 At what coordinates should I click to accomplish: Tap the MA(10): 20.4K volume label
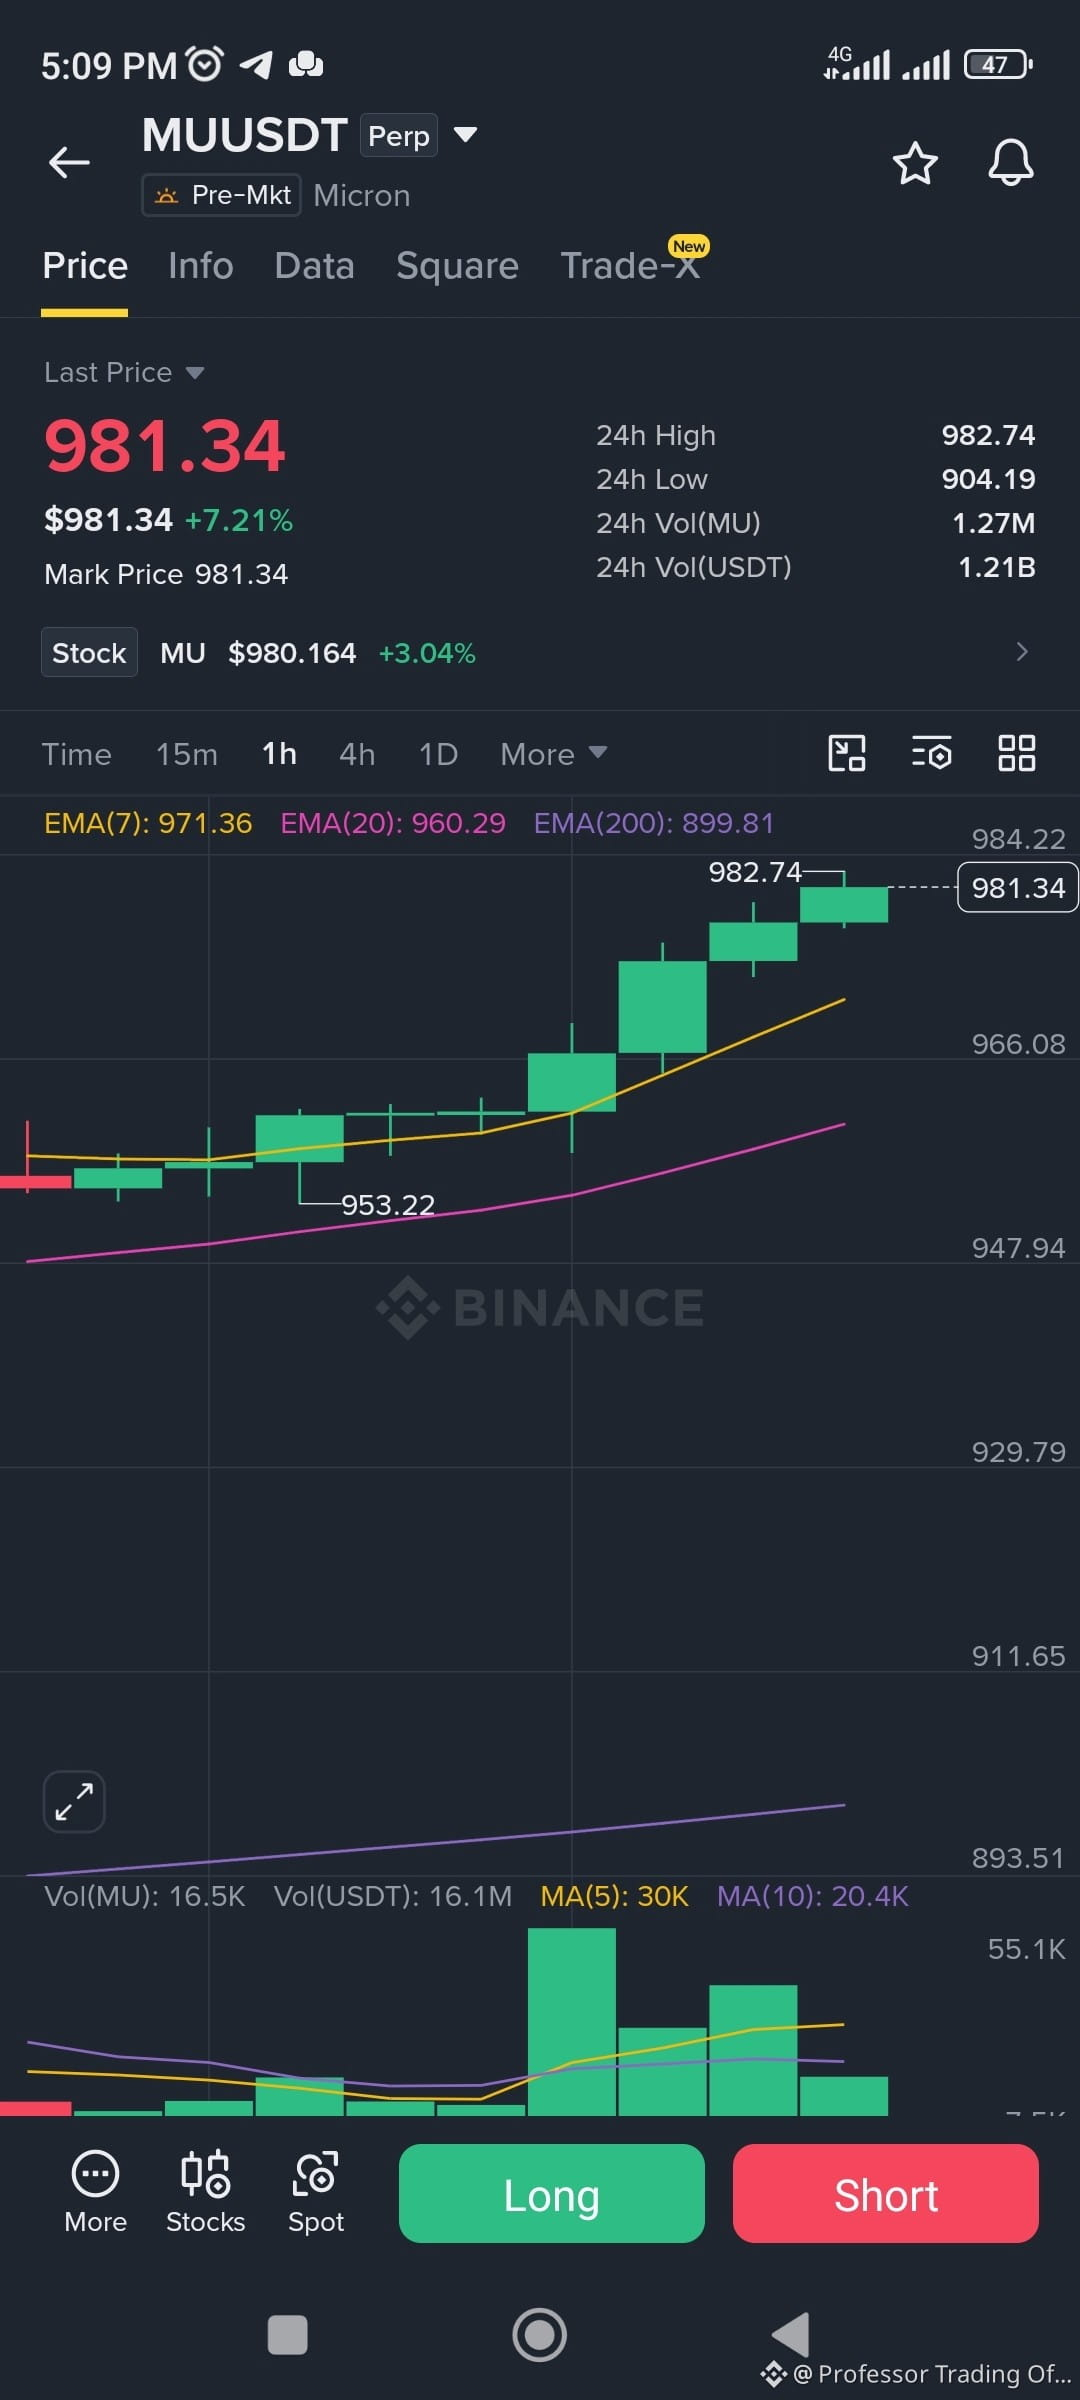[813, 1896]
